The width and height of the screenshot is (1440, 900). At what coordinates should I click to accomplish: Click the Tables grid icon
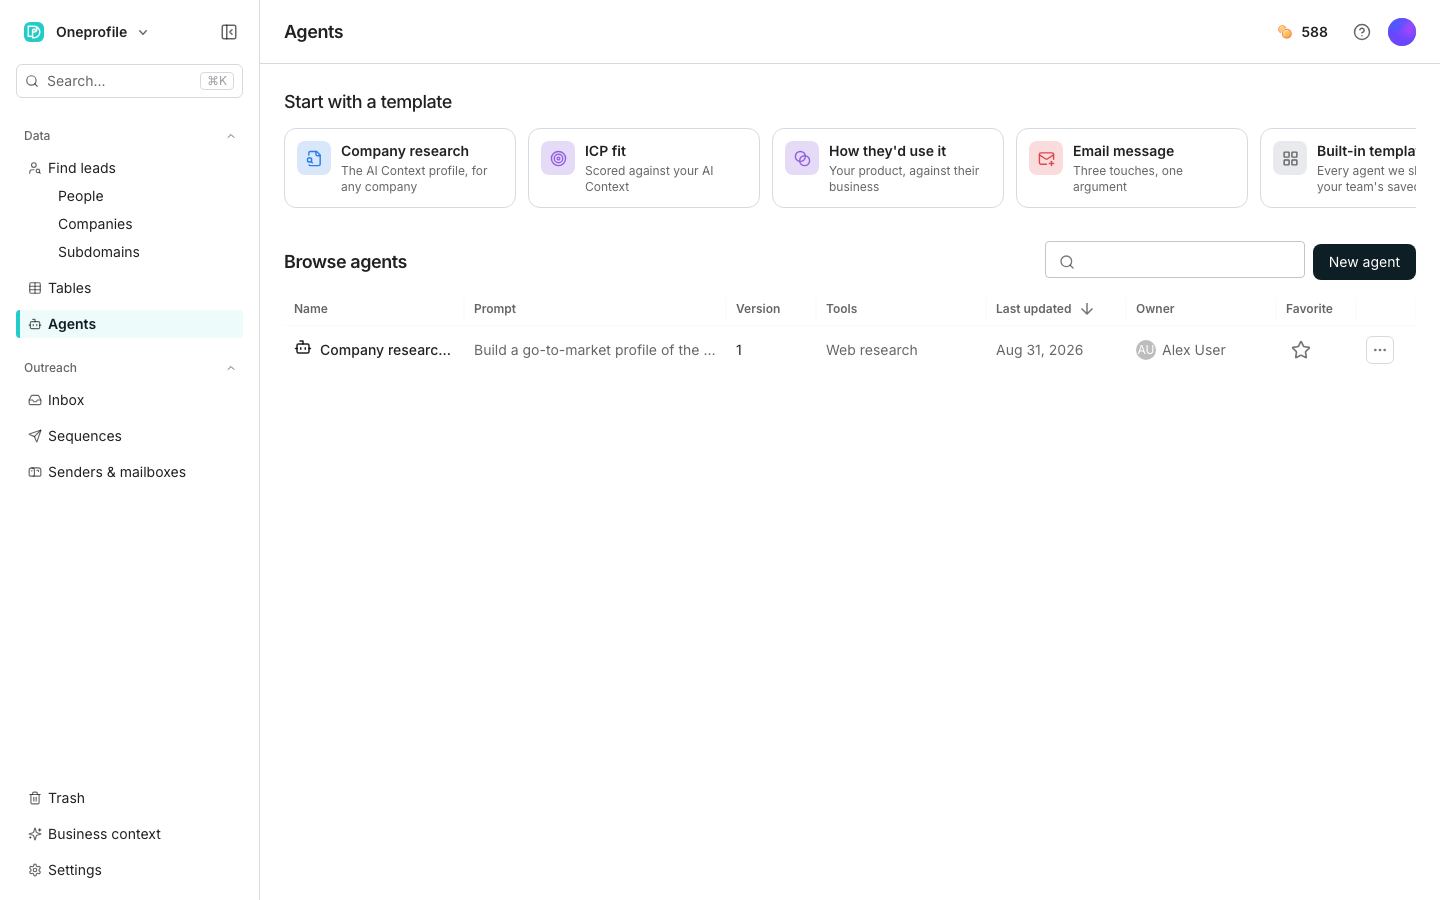click(35, 288)
